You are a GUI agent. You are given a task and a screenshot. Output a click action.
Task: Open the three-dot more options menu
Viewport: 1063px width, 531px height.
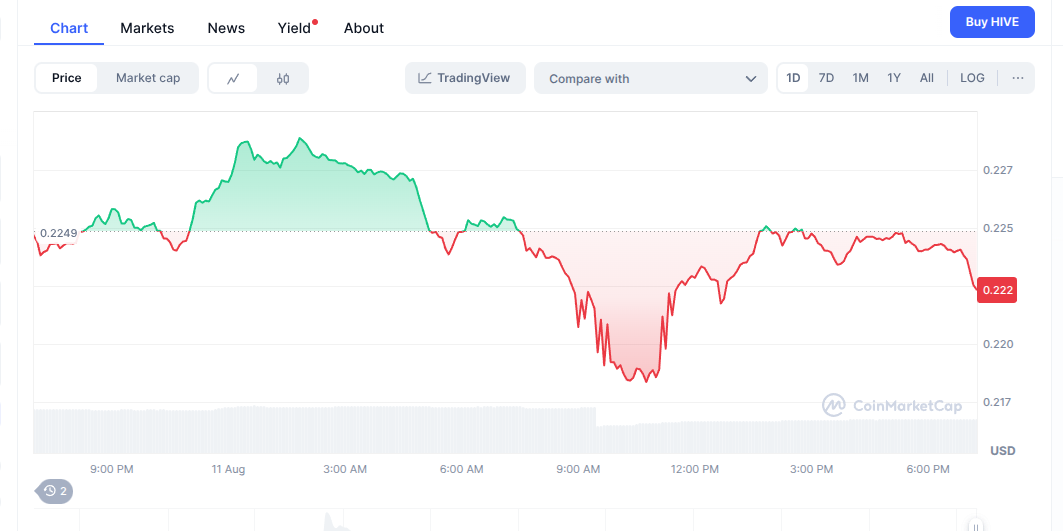tap(1018, 78)
